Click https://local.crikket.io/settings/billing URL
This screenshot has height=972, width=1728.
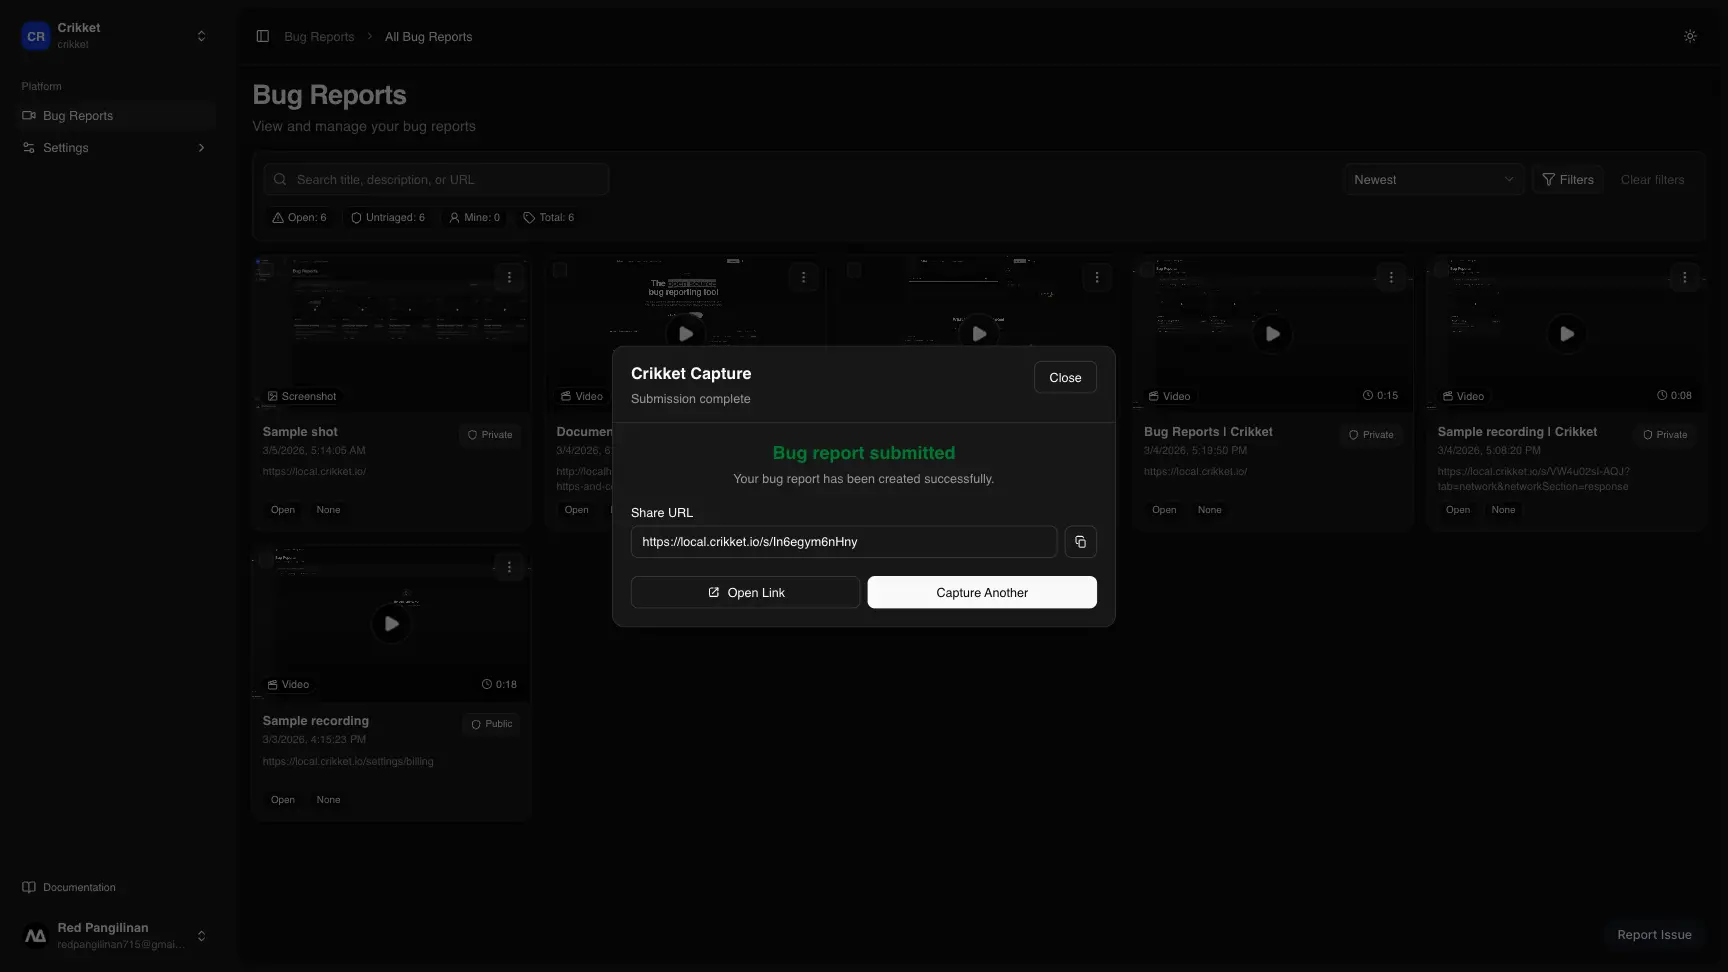348,762
